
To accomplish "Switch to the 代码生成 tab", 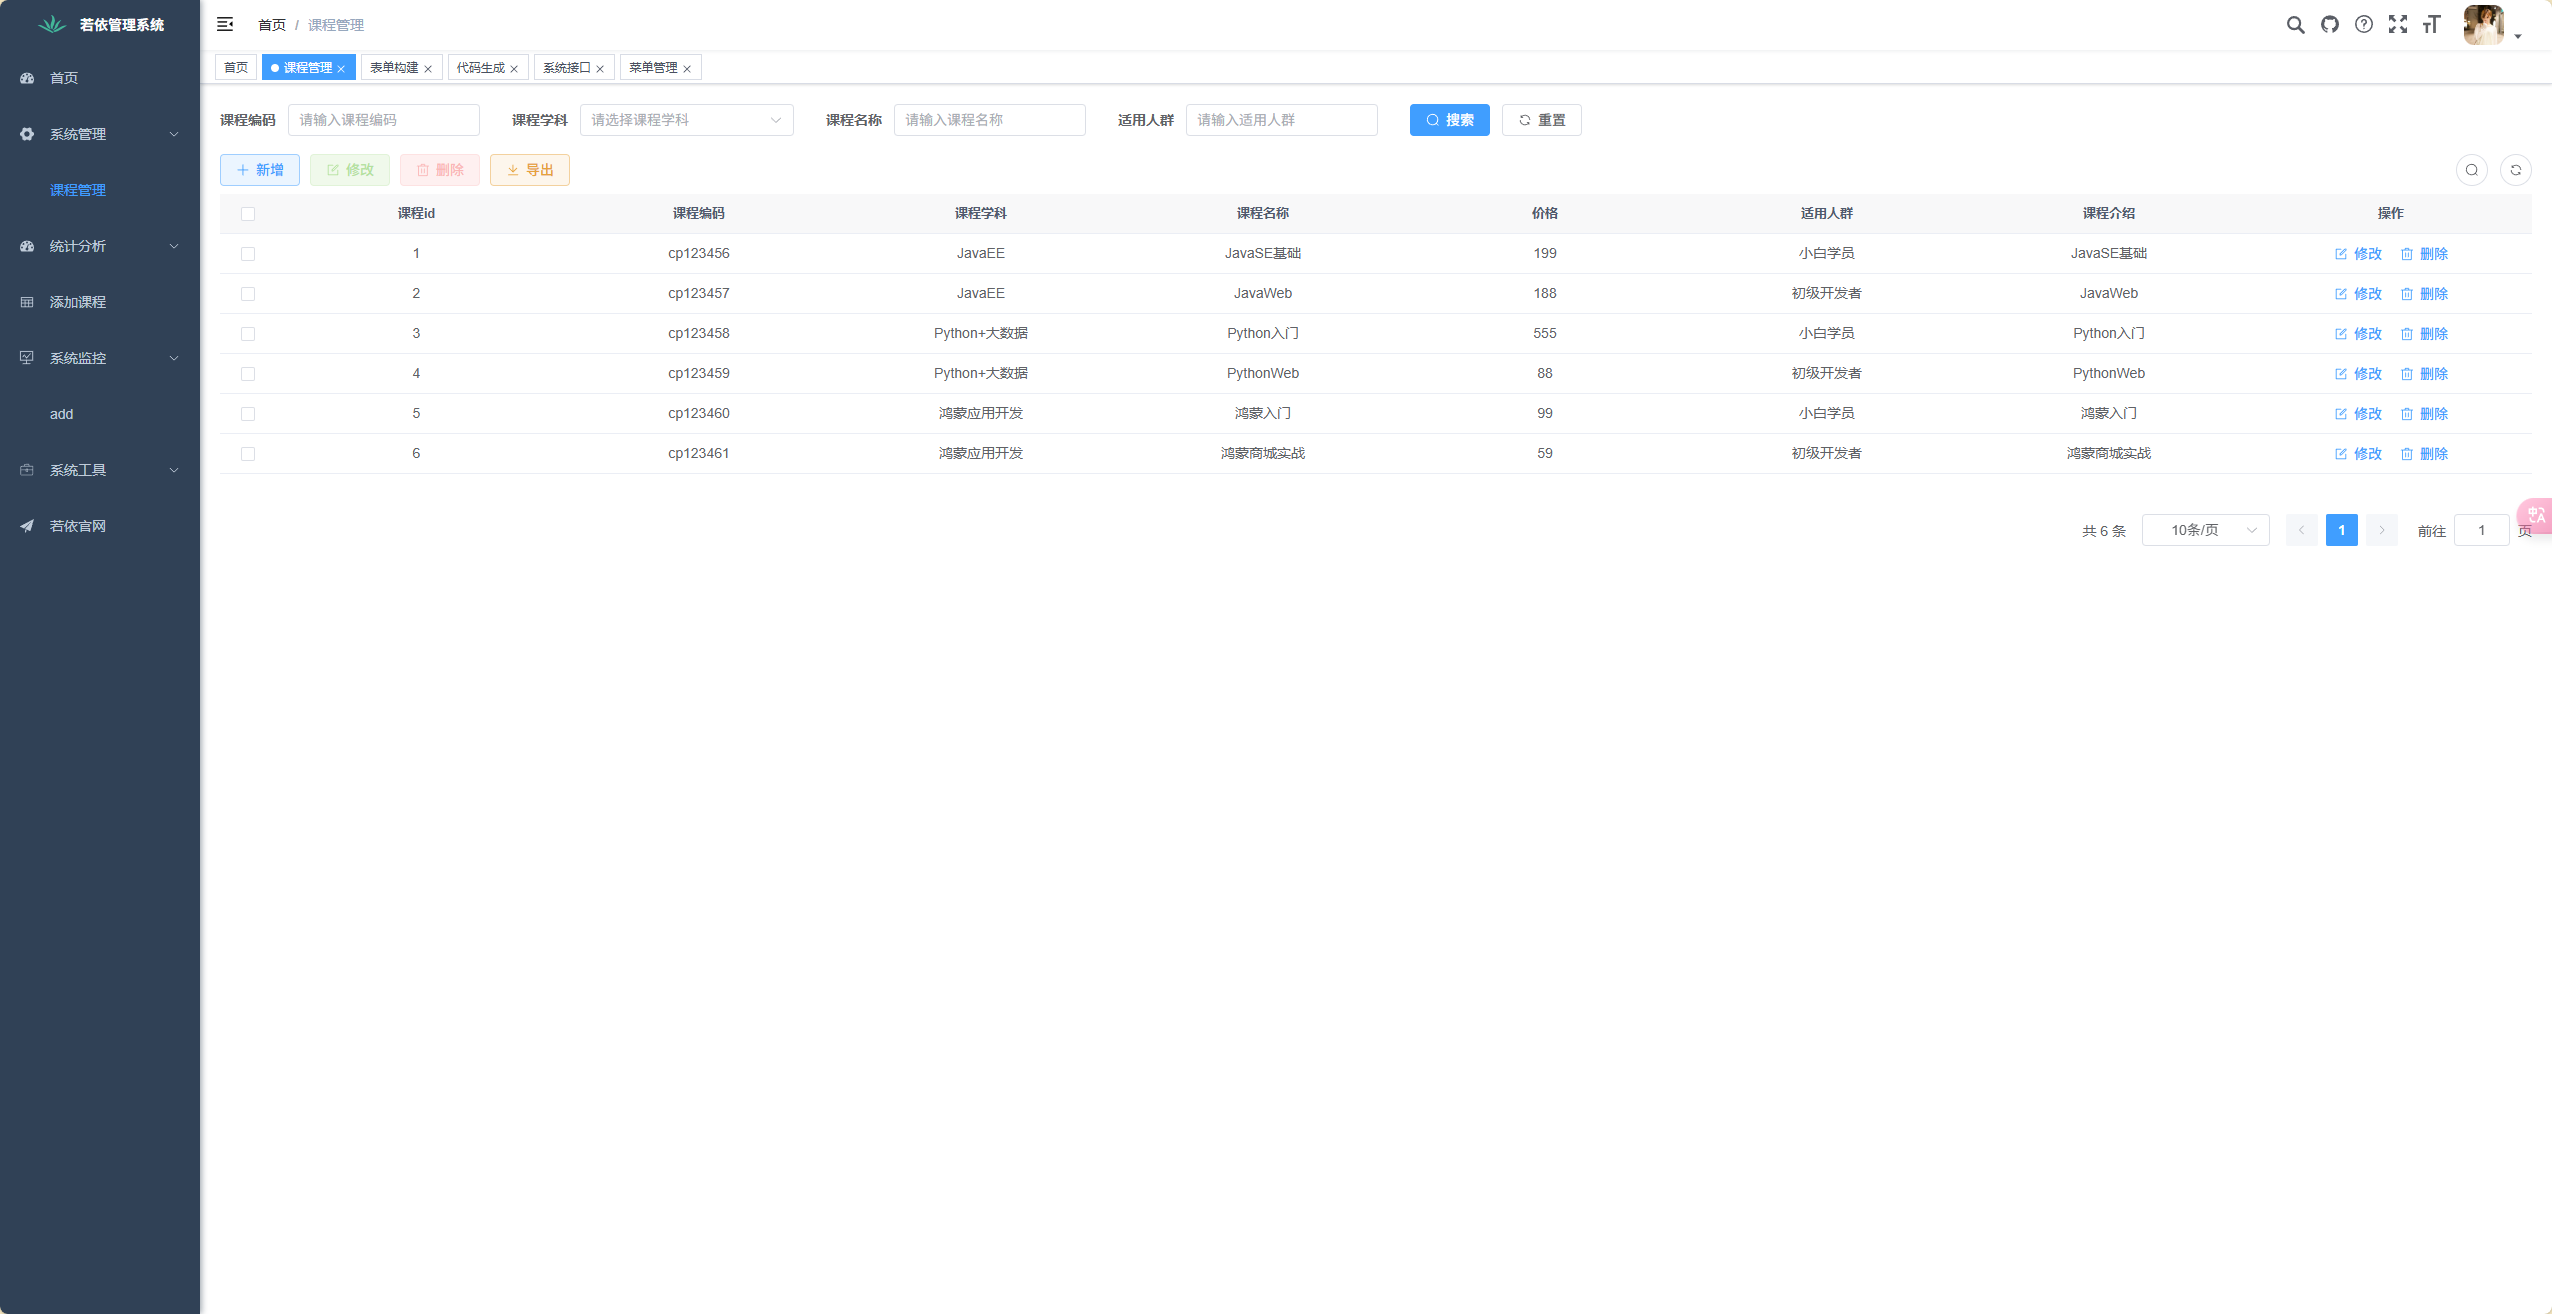I will coord(480,68).
